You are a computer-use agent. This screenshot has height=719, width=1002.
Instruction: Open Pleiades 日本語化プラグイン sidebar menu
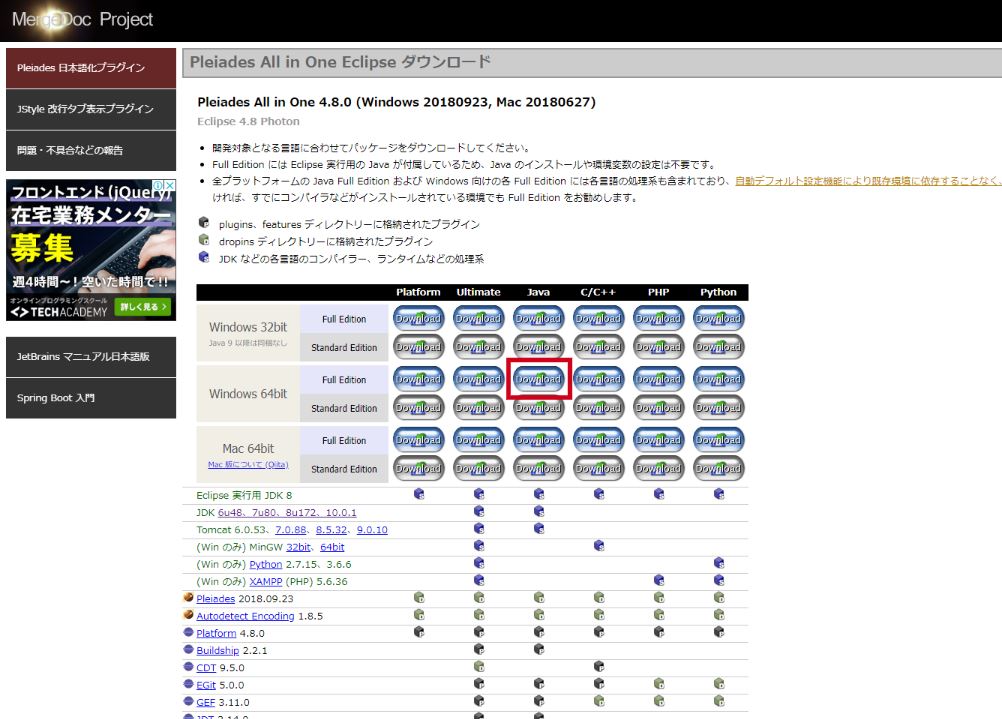point(91,68)
